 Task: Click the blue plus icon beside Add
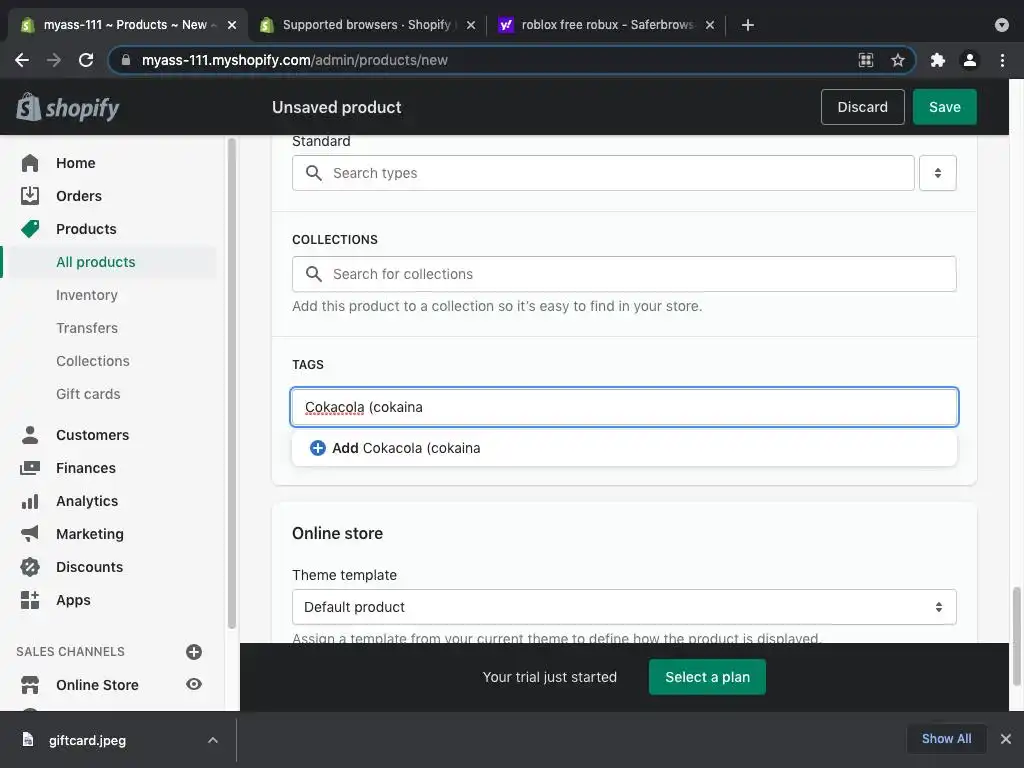click(x=317, y=448)
